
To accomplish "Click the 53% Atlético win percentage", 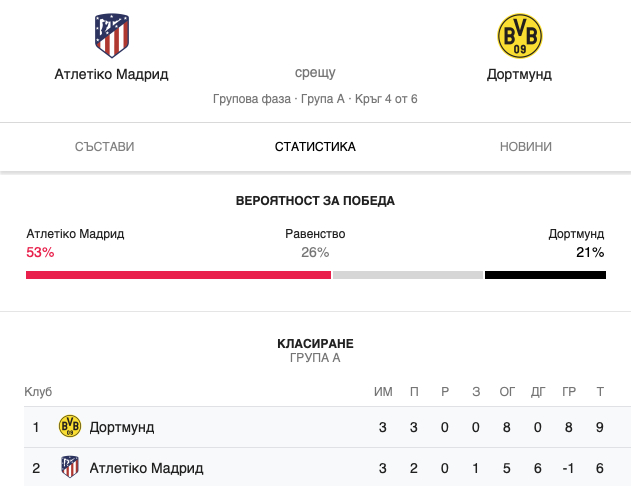I will 40,252.
